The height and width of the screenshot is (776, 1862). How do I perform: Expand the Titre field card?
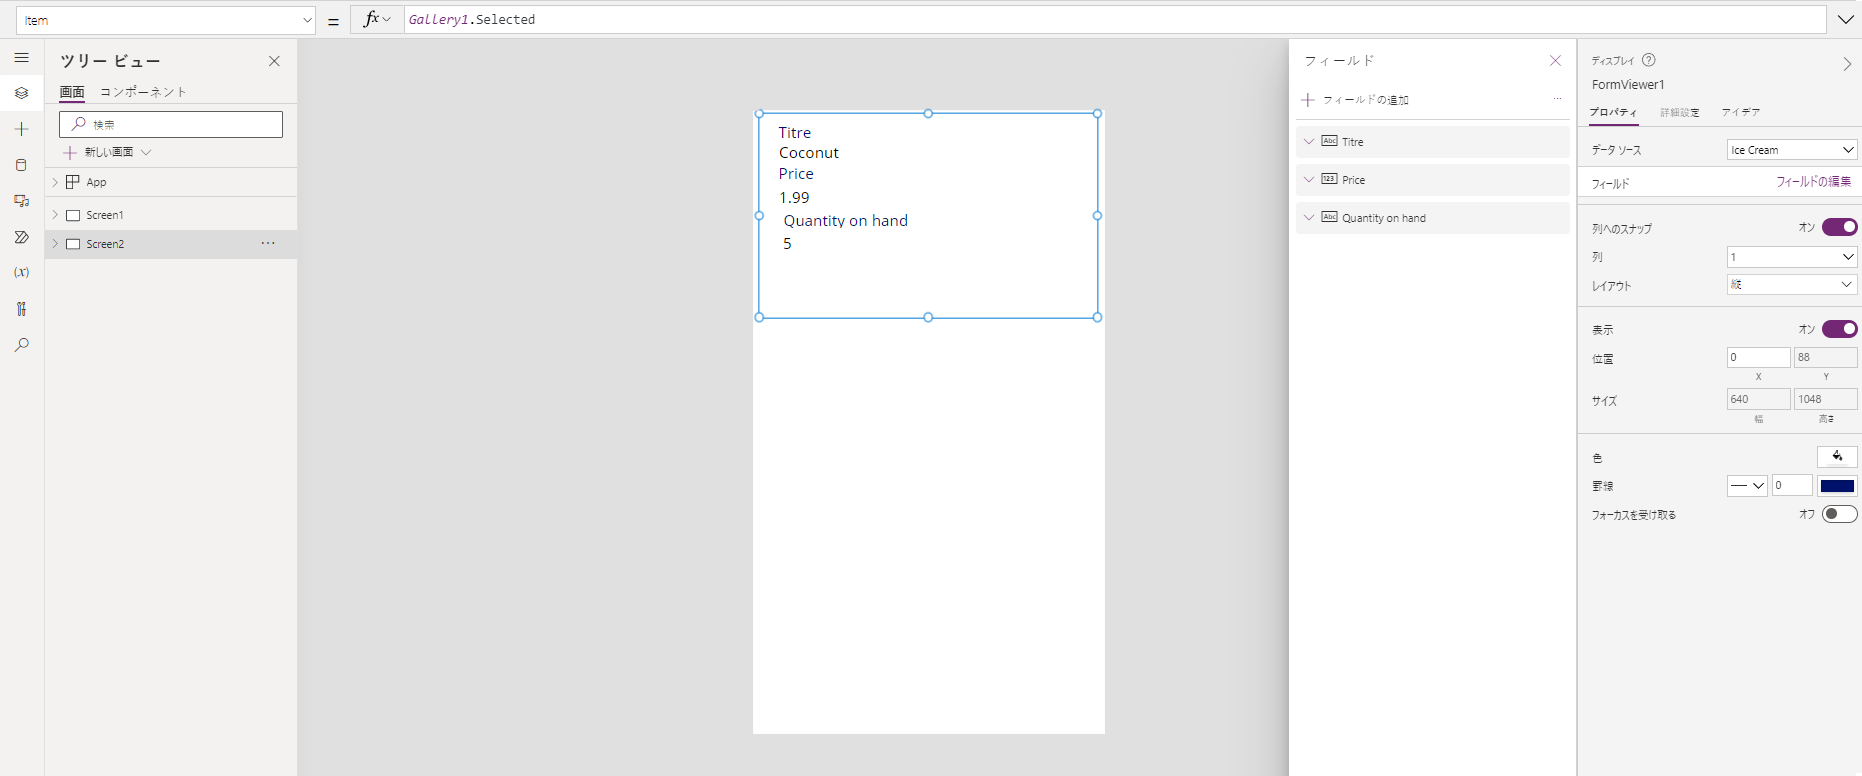point(1309,141)
